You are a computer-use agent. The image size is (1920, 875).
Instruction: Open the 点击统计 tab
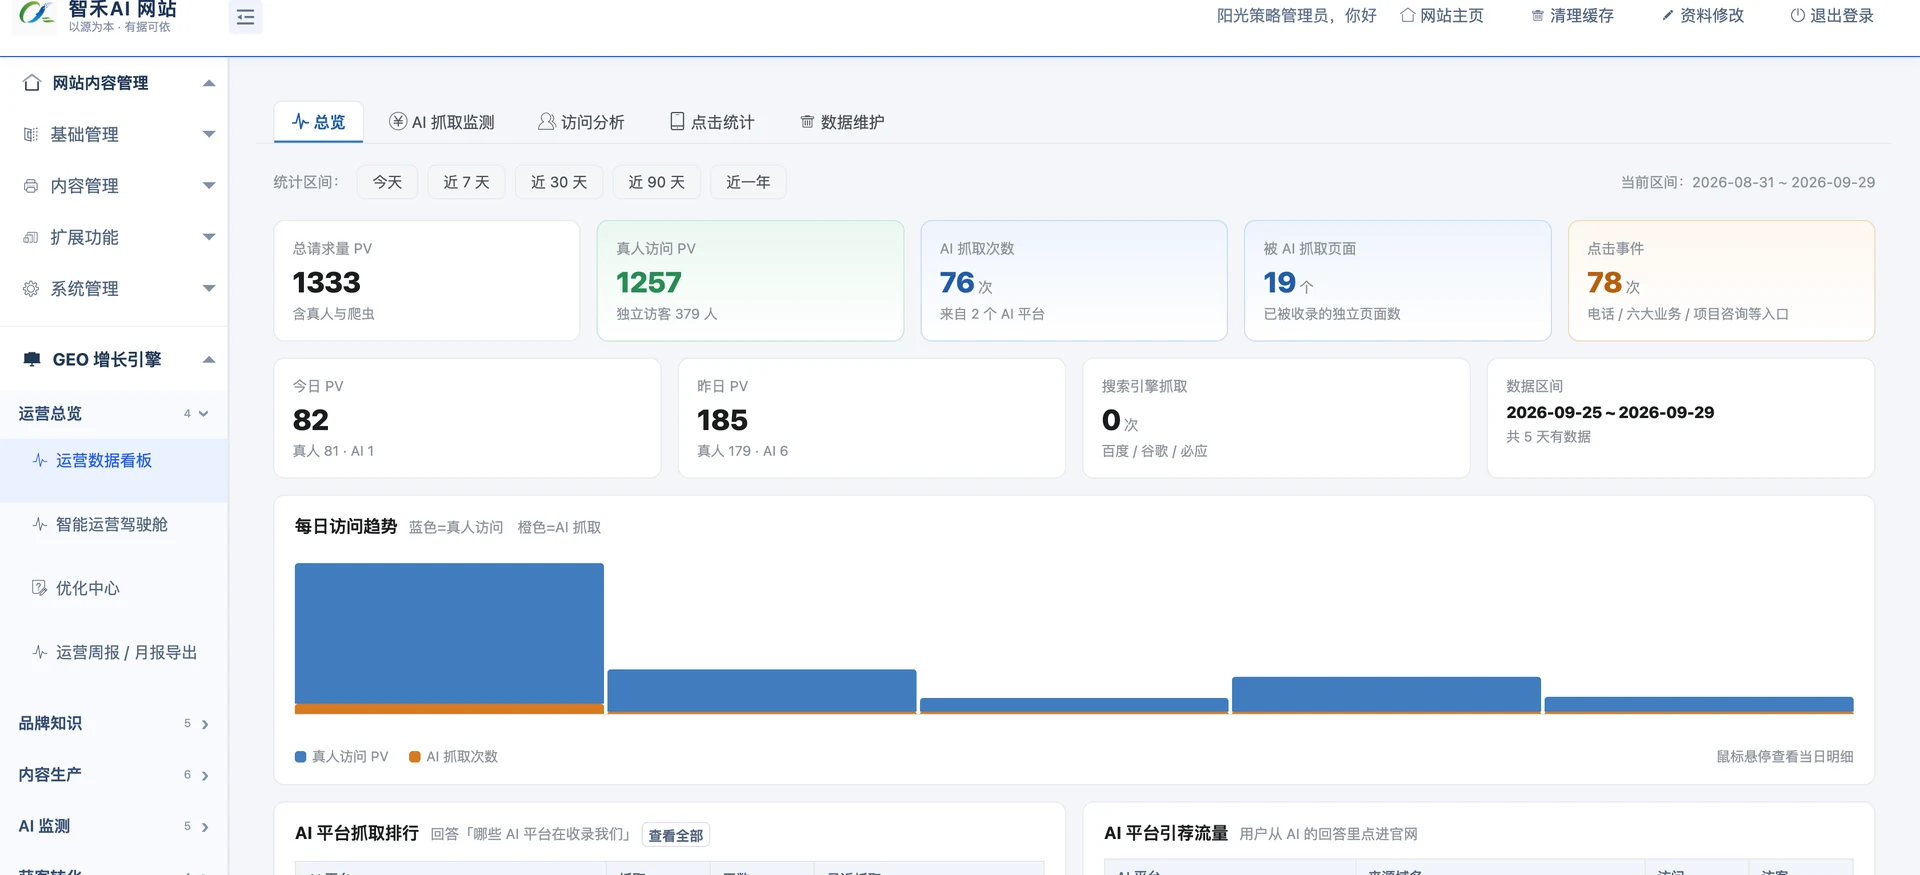pyautogui.click(x=712, y=122)
